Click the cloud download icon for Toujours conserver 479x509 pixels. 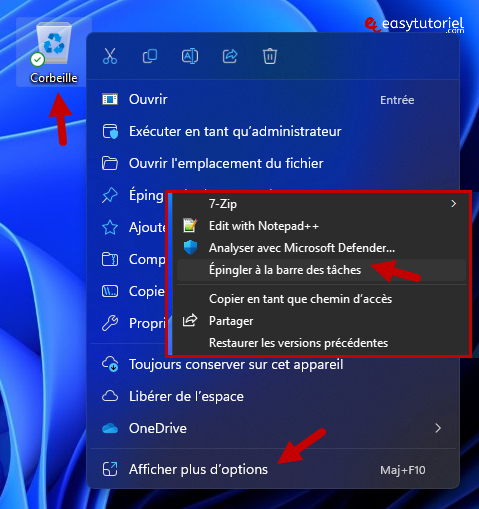pyautogui.click(x=110, y=364)
